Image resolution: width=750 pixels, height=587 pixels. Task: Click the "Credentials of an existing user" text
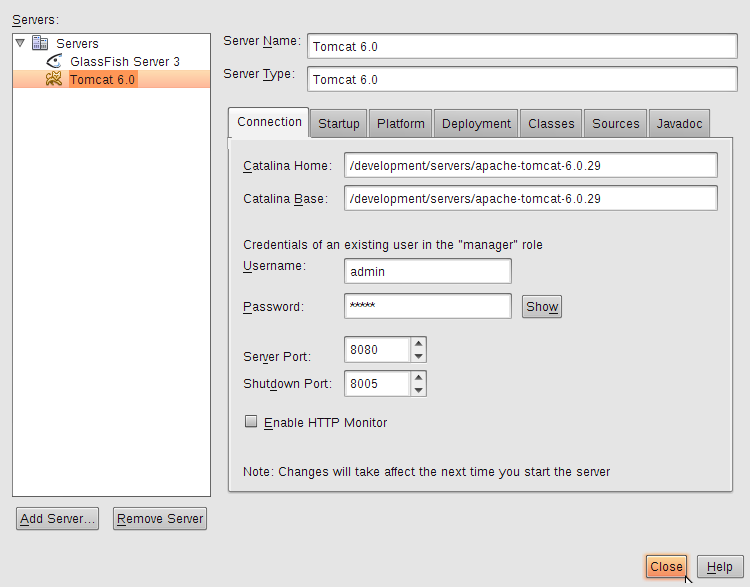tap(393, 245)
